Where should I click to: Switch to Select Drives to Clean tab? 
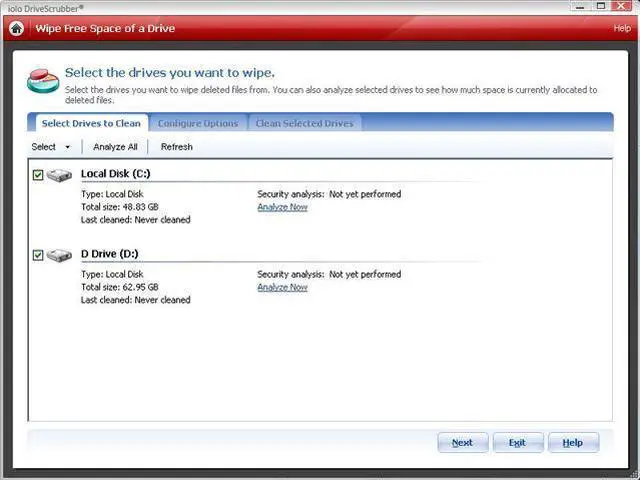tap(91, 123)
